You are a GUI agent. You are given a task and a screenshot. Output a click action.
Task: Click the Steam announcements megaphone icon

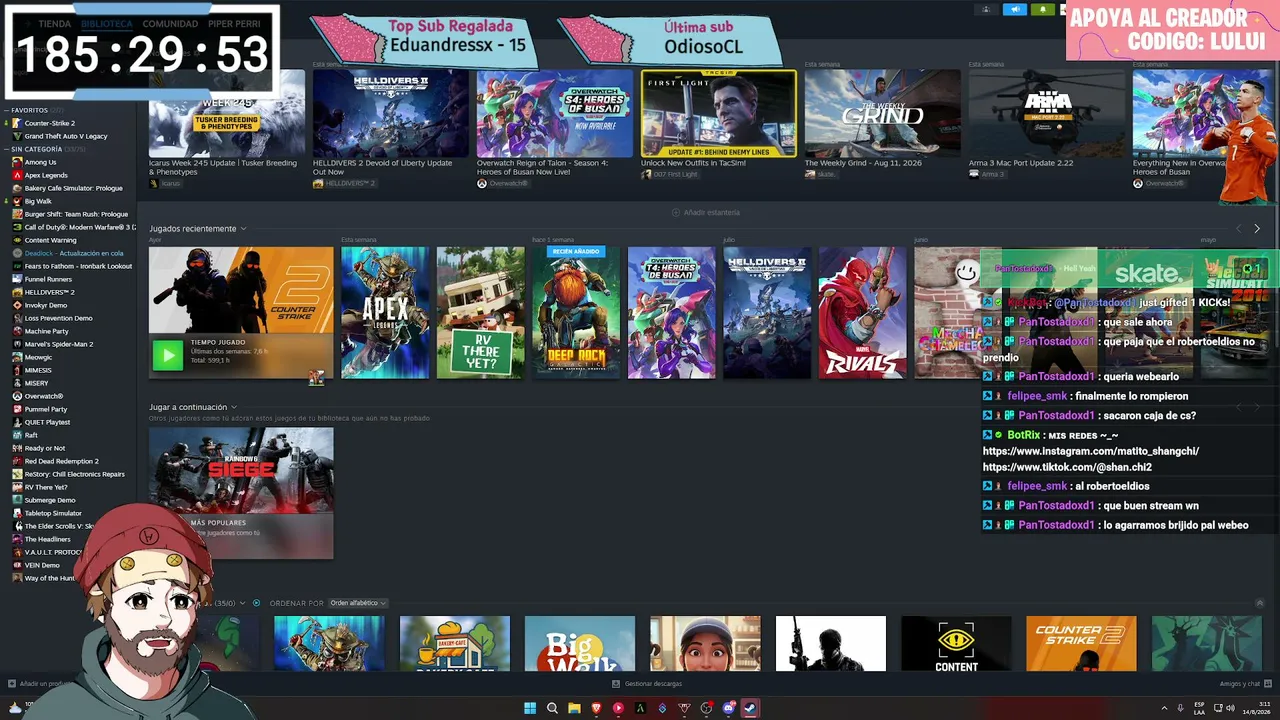[1015, 9]
